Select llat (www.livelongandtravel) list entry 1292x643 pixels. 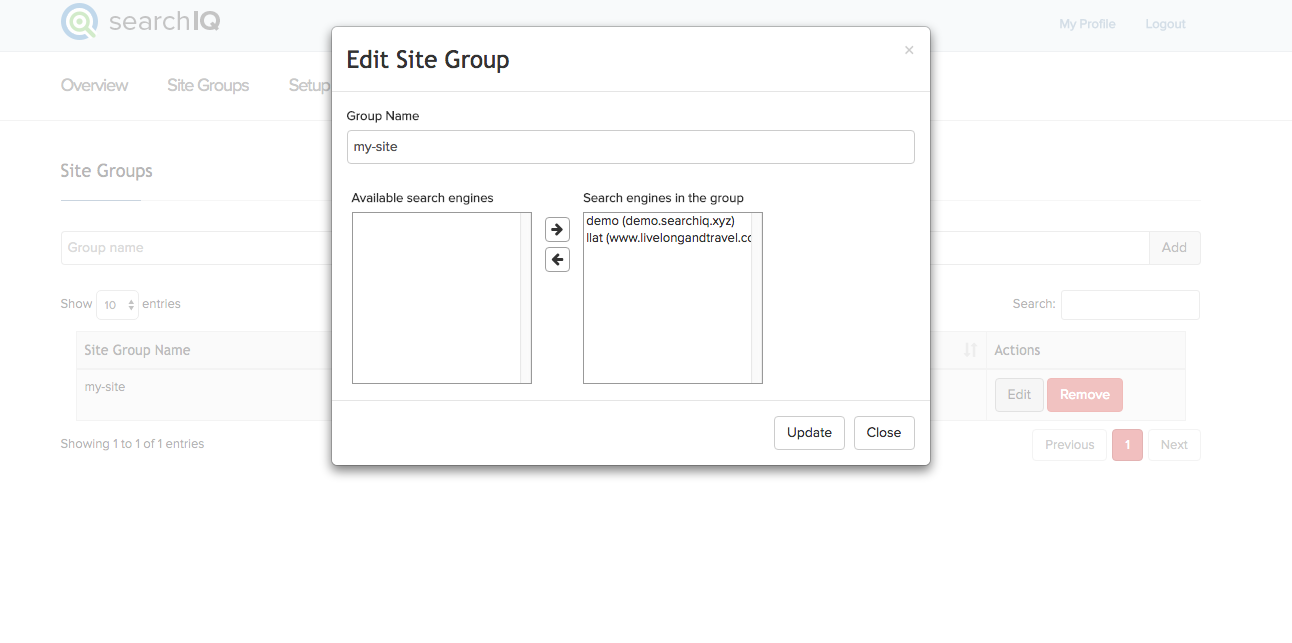(667, 238)
